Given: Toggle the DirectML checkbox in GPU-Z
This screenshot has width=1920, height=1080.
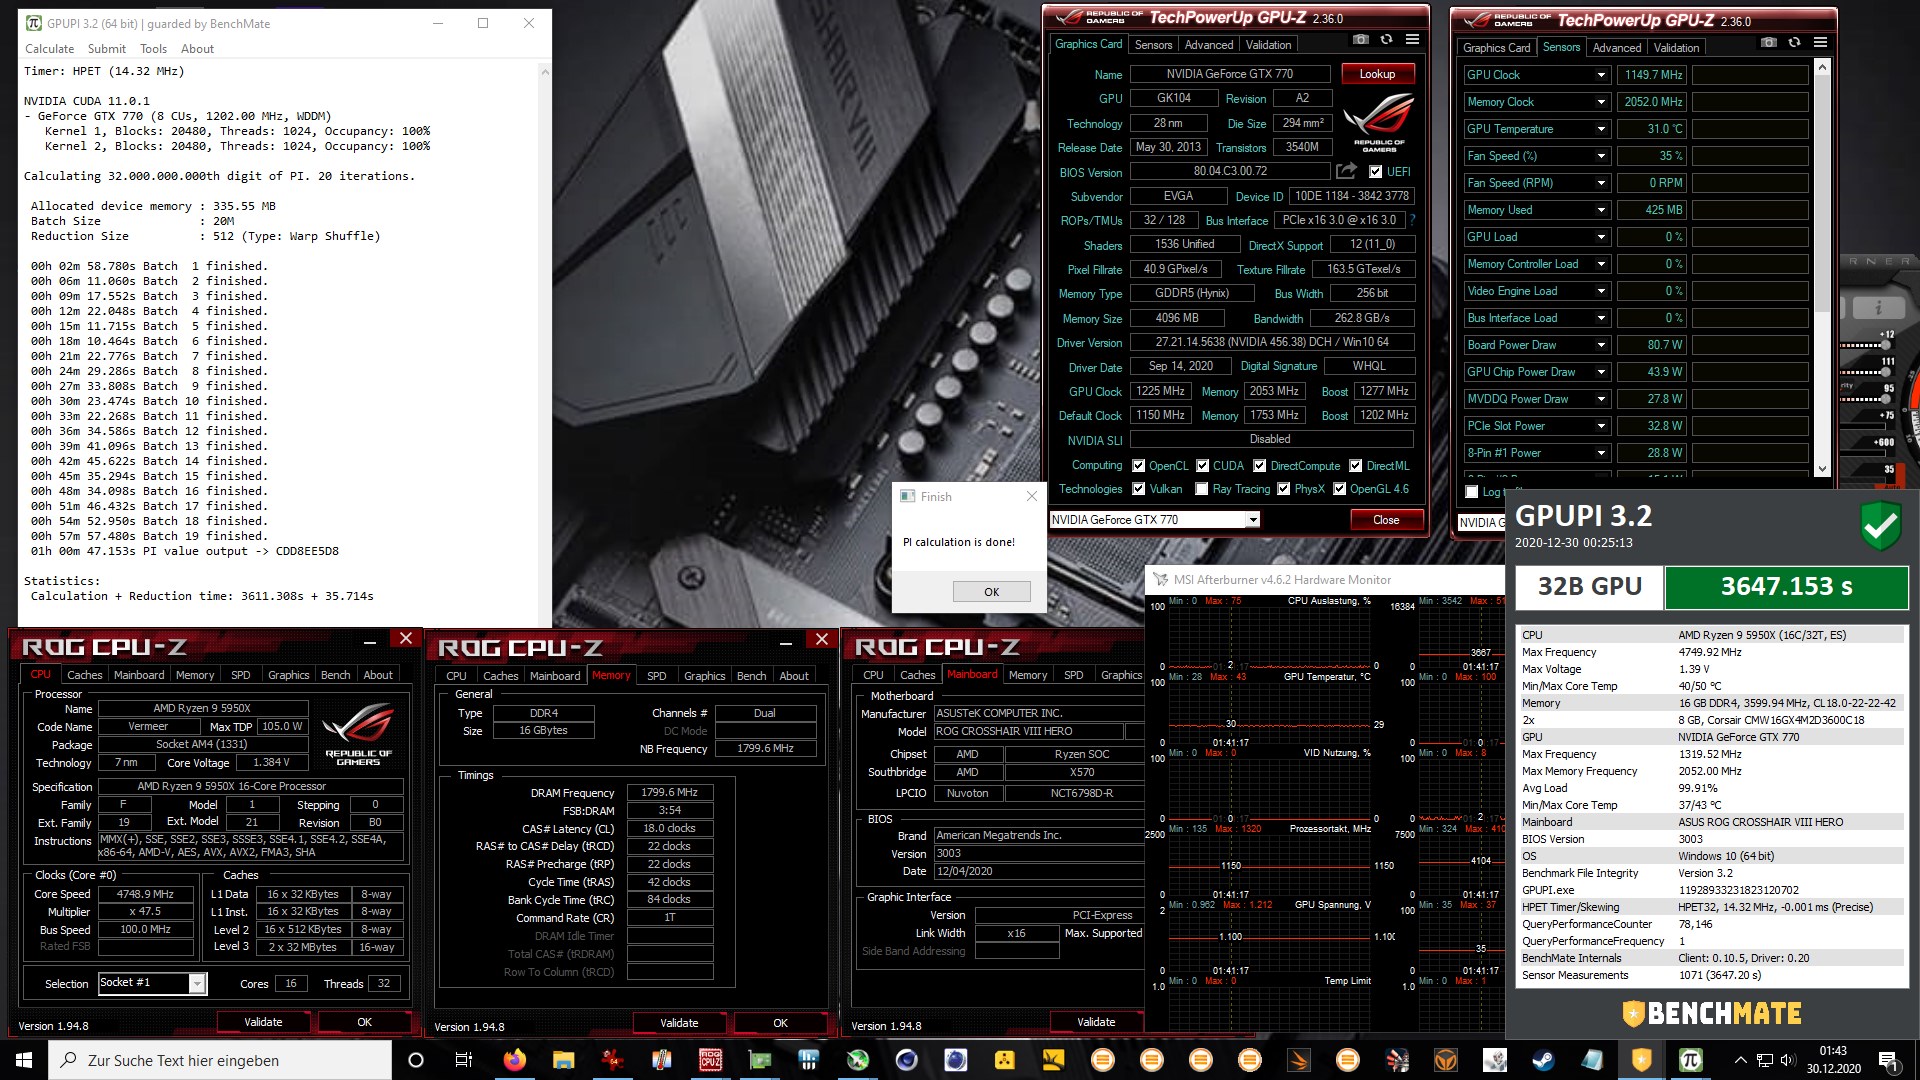Looking at the screenshot, I should [x=1355, y=466].
